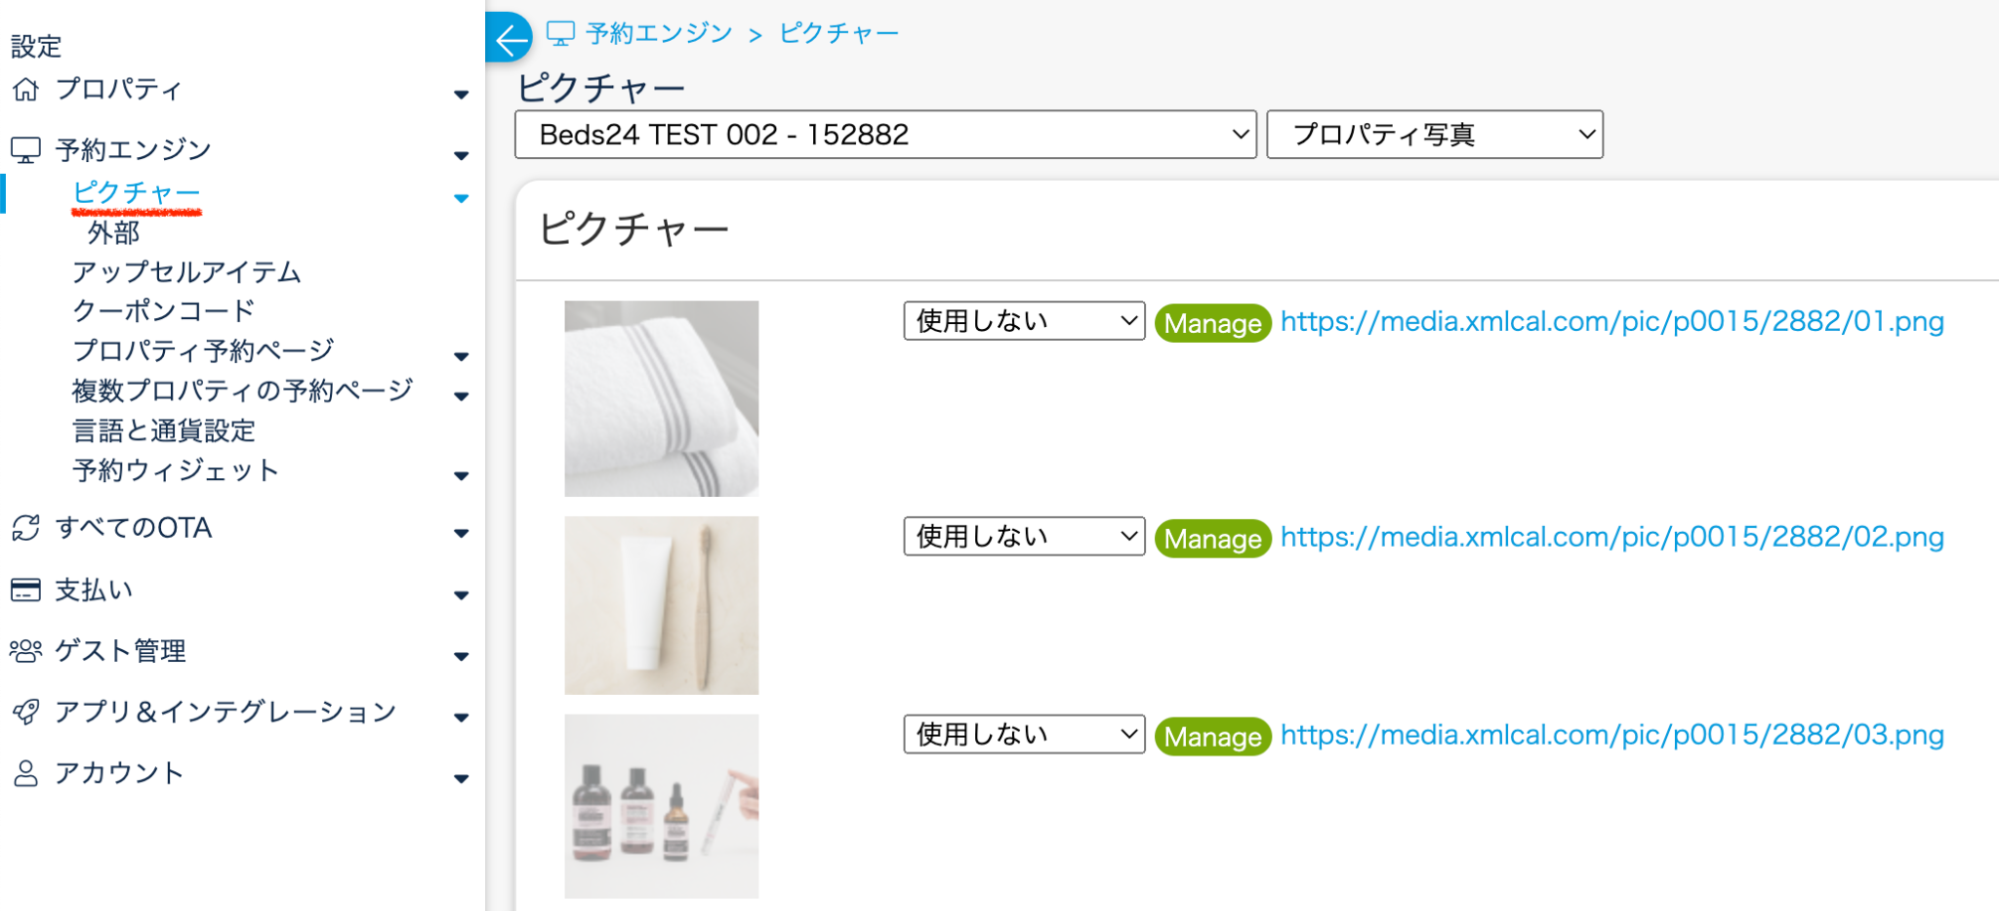Viewport: 1999px width, 911px height.
Task: Click the monitor icon beside 予約エンジン in sidebar
Action: pos(26,150)
